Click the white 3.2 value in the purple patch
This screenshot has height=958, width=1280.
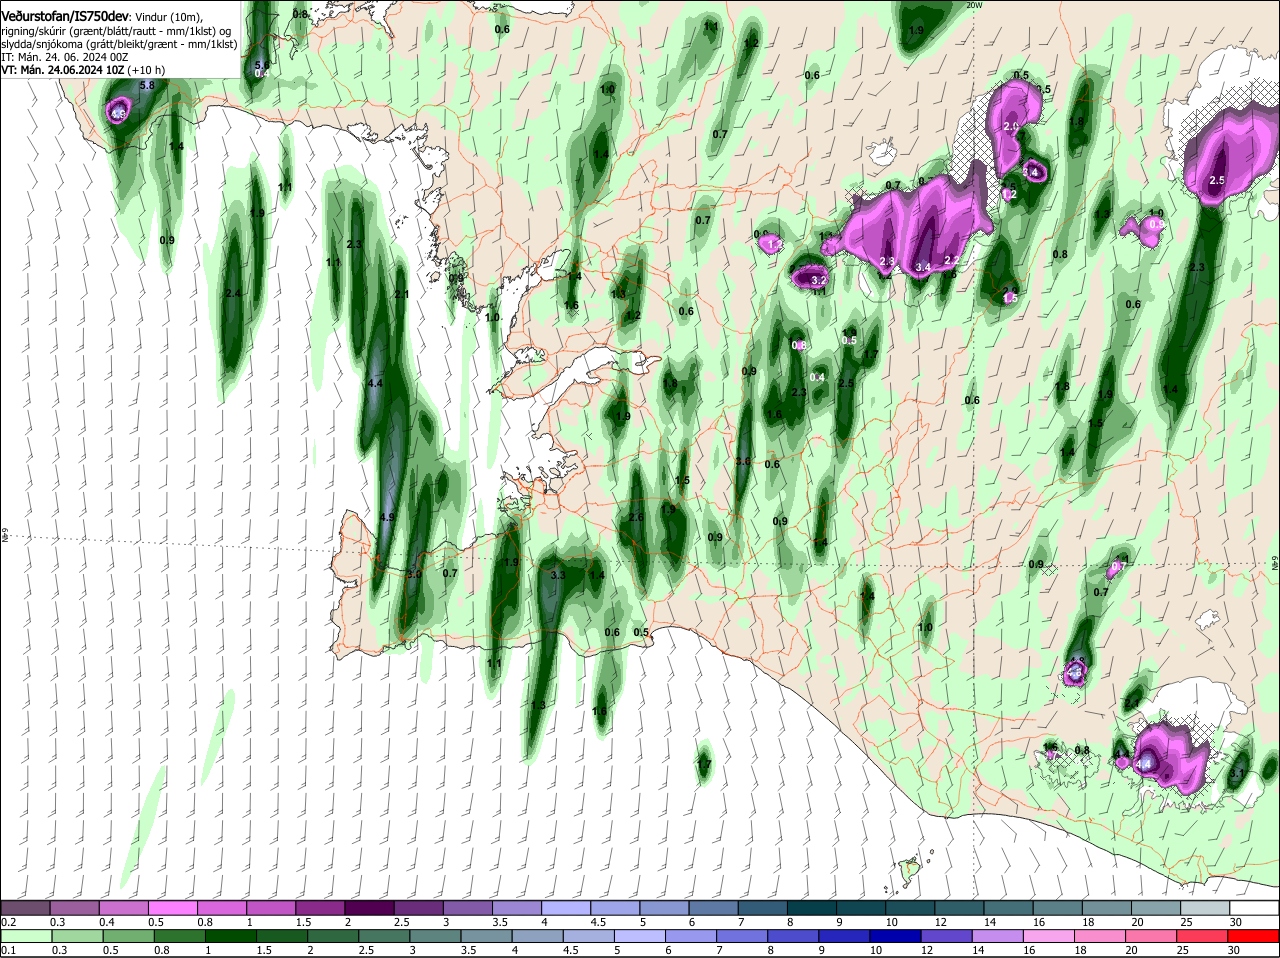tap(818, 280)
